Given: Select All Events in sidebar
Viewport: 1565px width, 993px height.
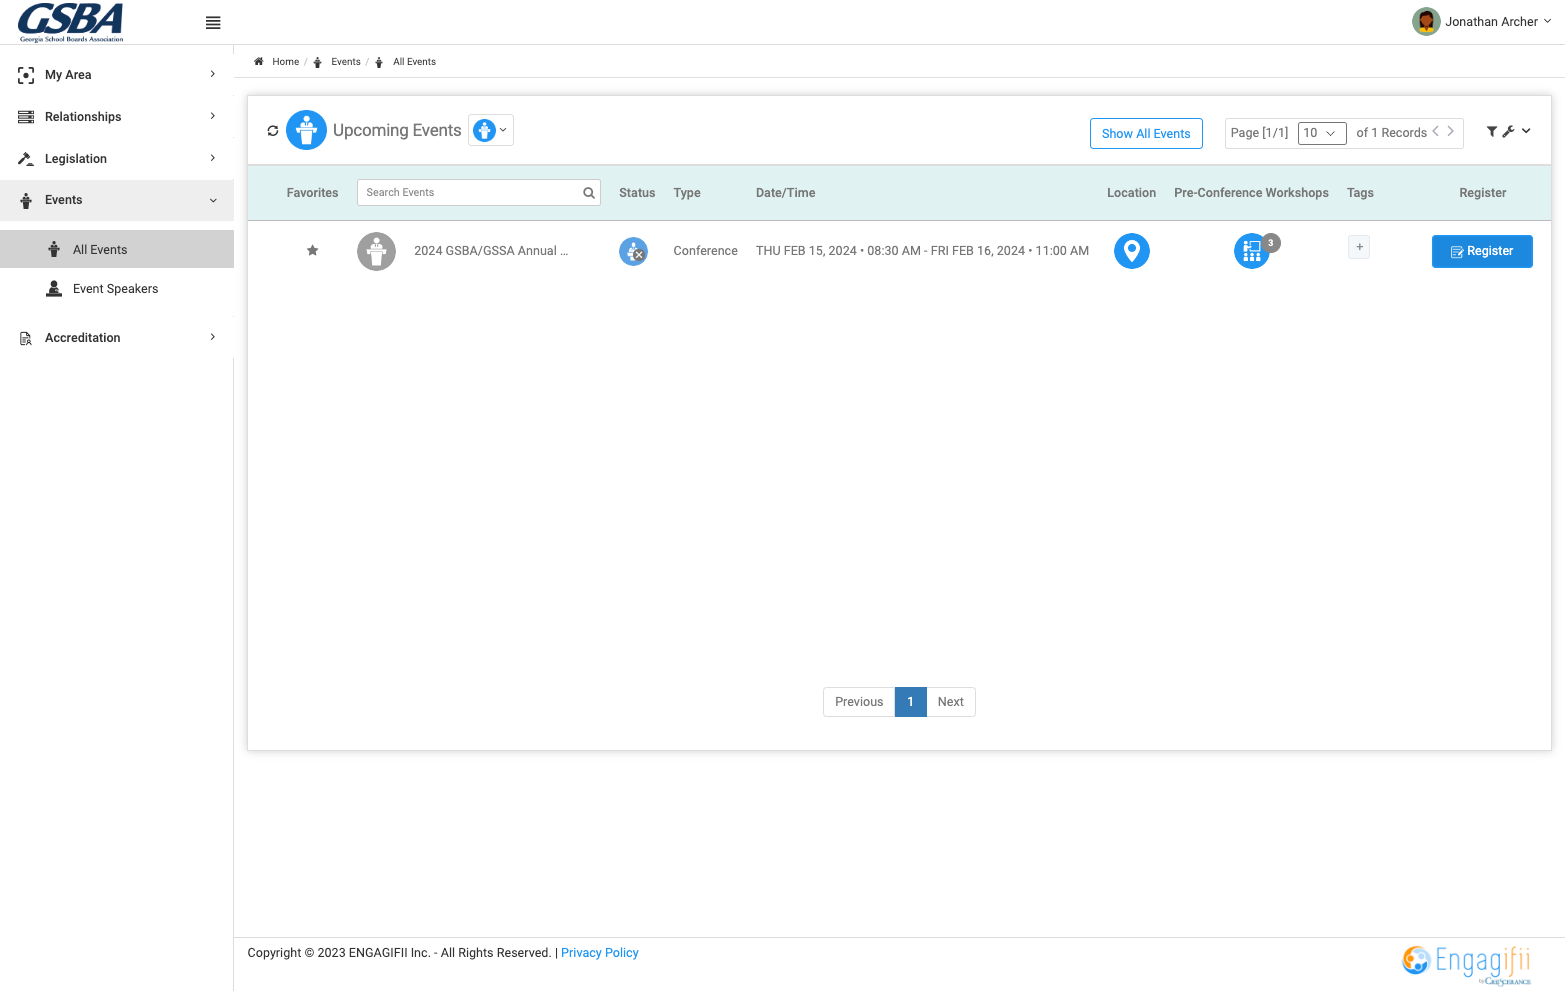Looking at the screenshot, I should tap(117, 249).
